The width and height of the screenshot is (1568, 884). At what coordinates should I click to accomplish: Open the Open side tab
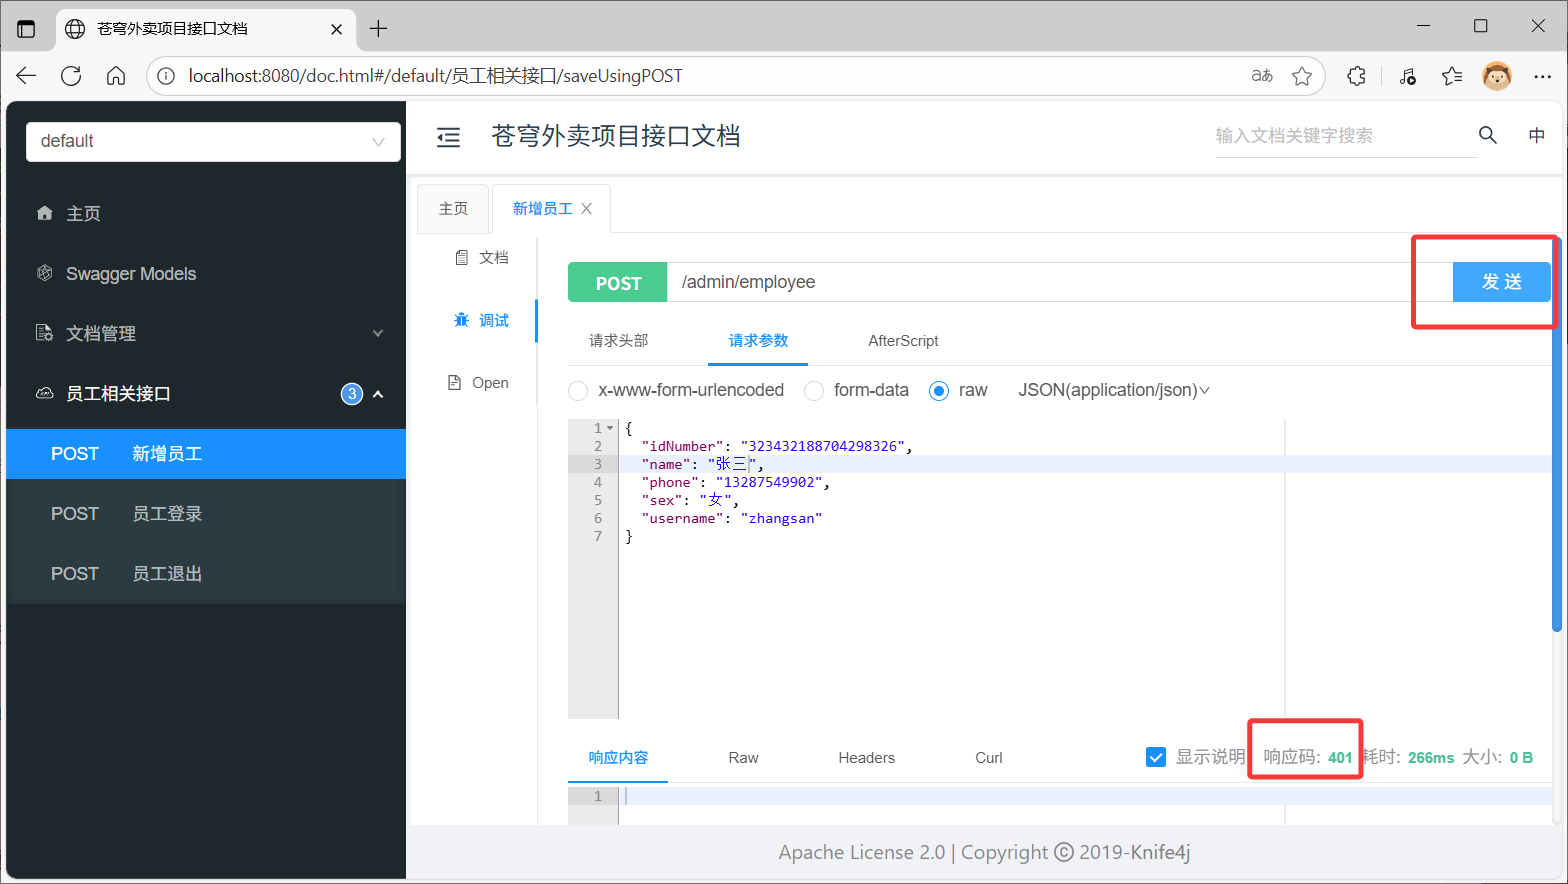point(478,383)
